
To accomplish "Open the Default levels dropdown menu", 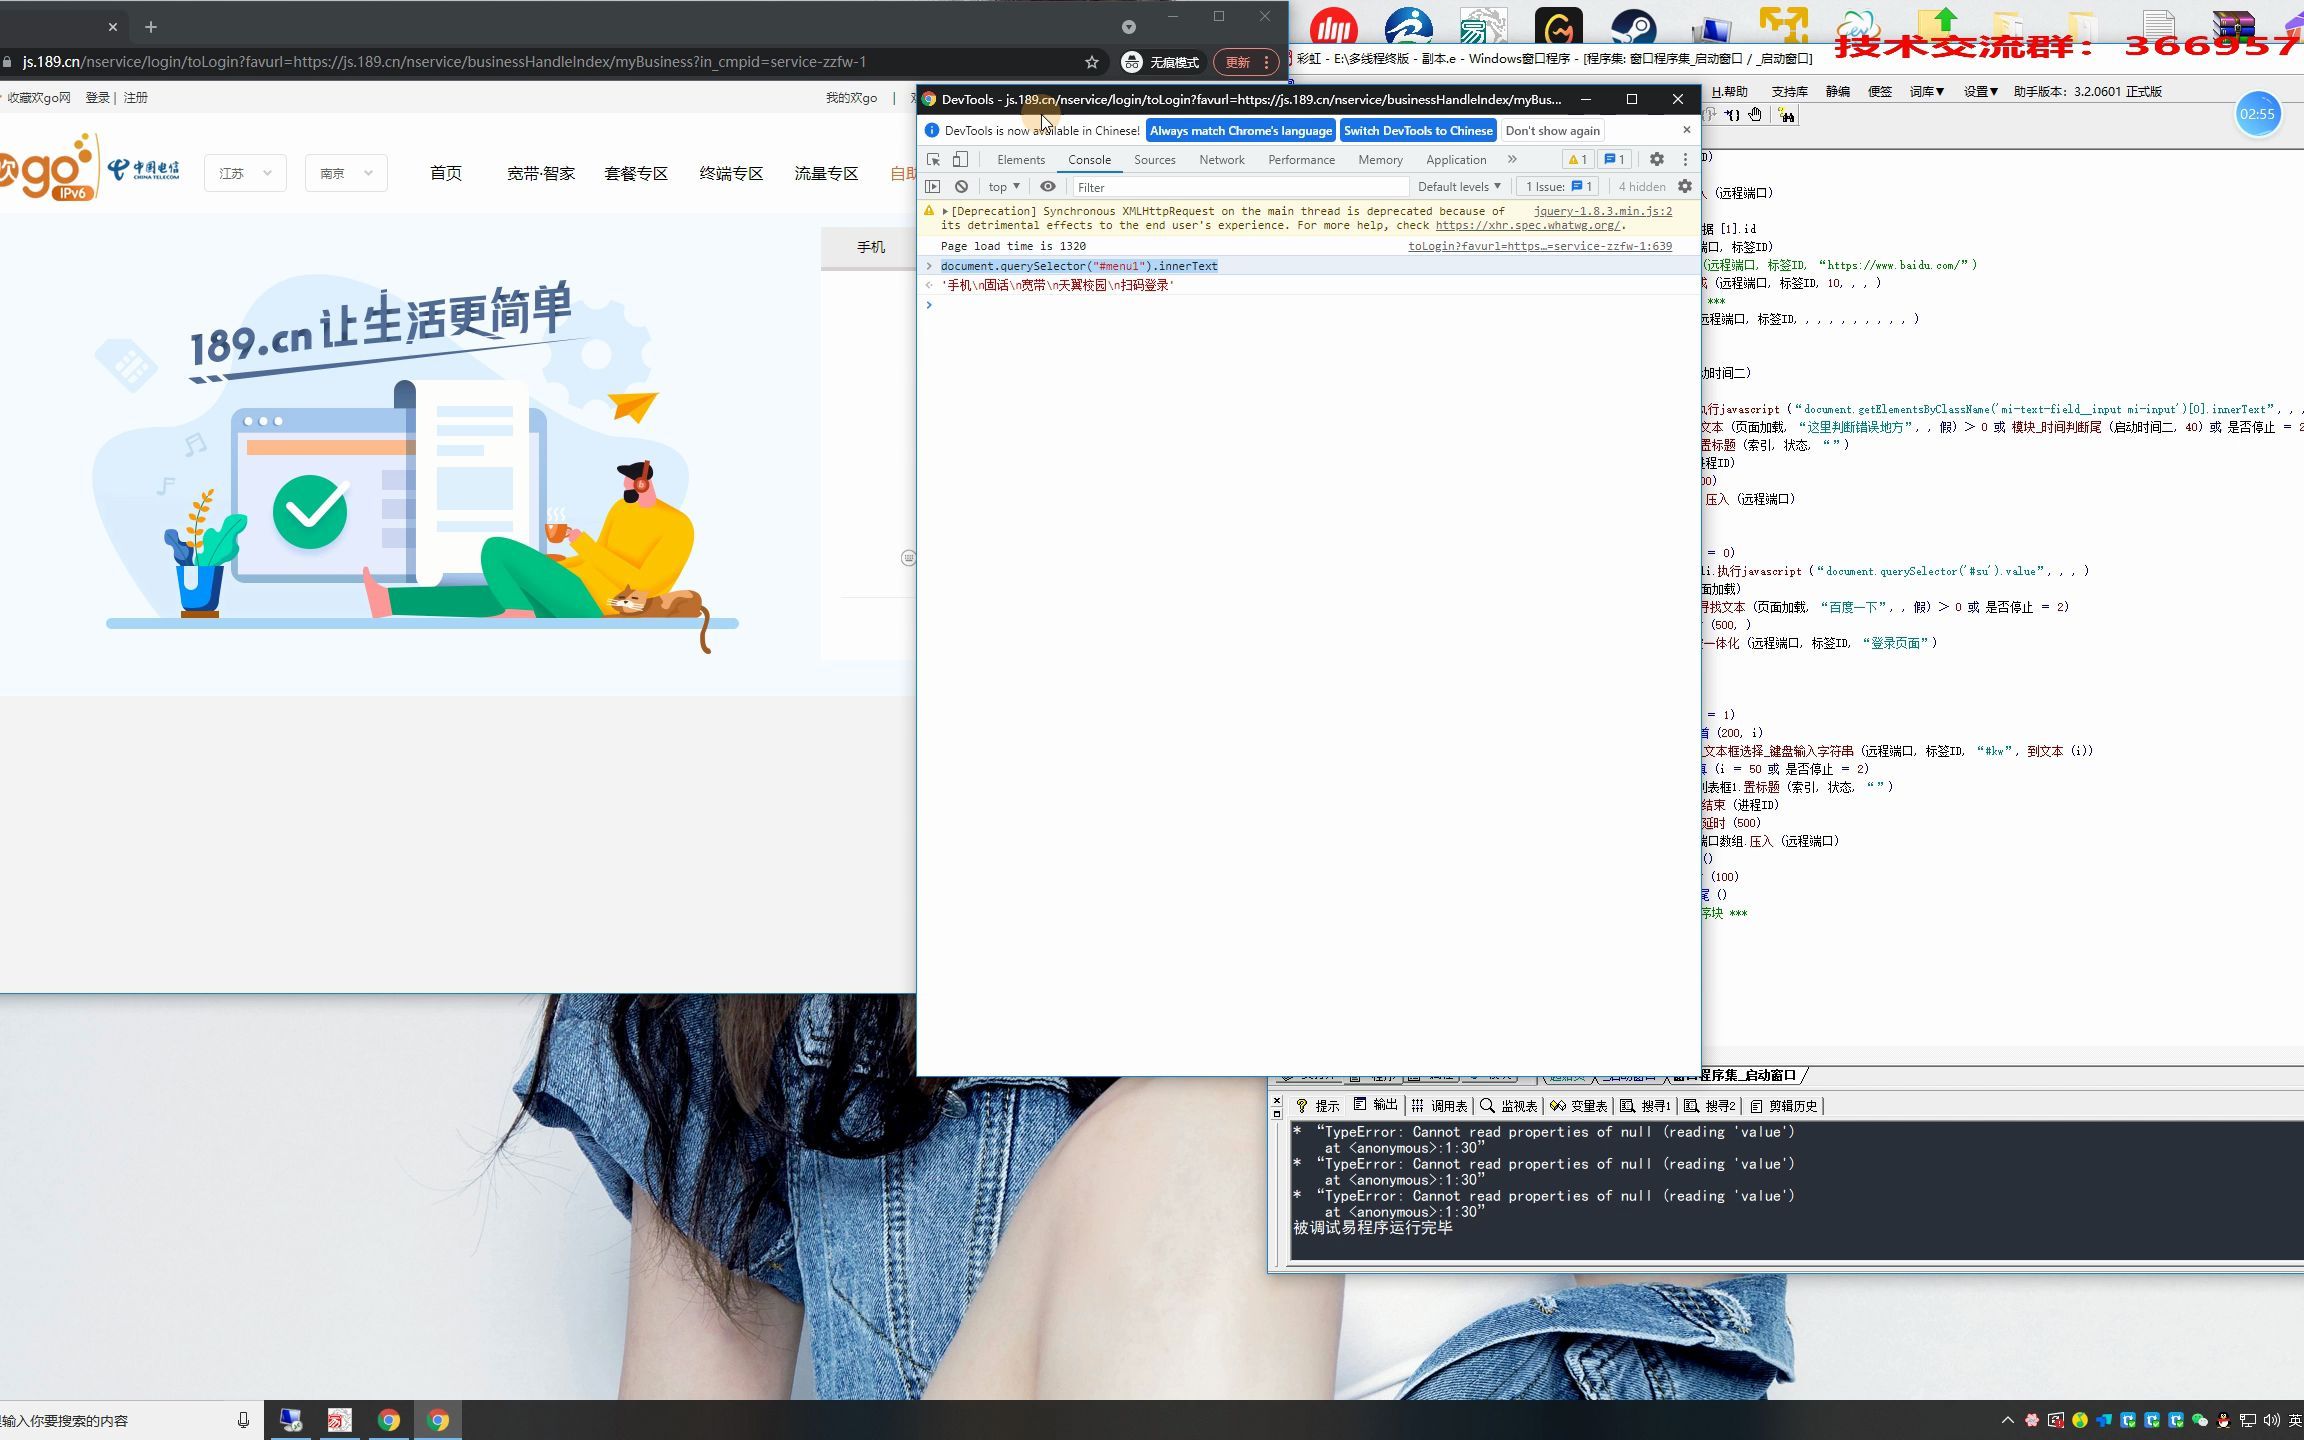I will point(1456,186).
